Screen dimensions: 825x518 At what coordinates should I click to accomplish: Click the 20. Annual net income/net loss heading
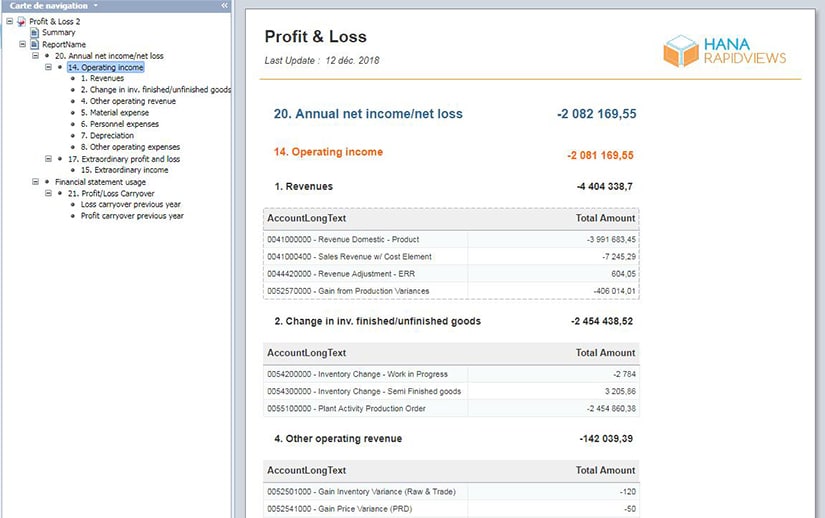pyautogui.click(x=368, y=114)
